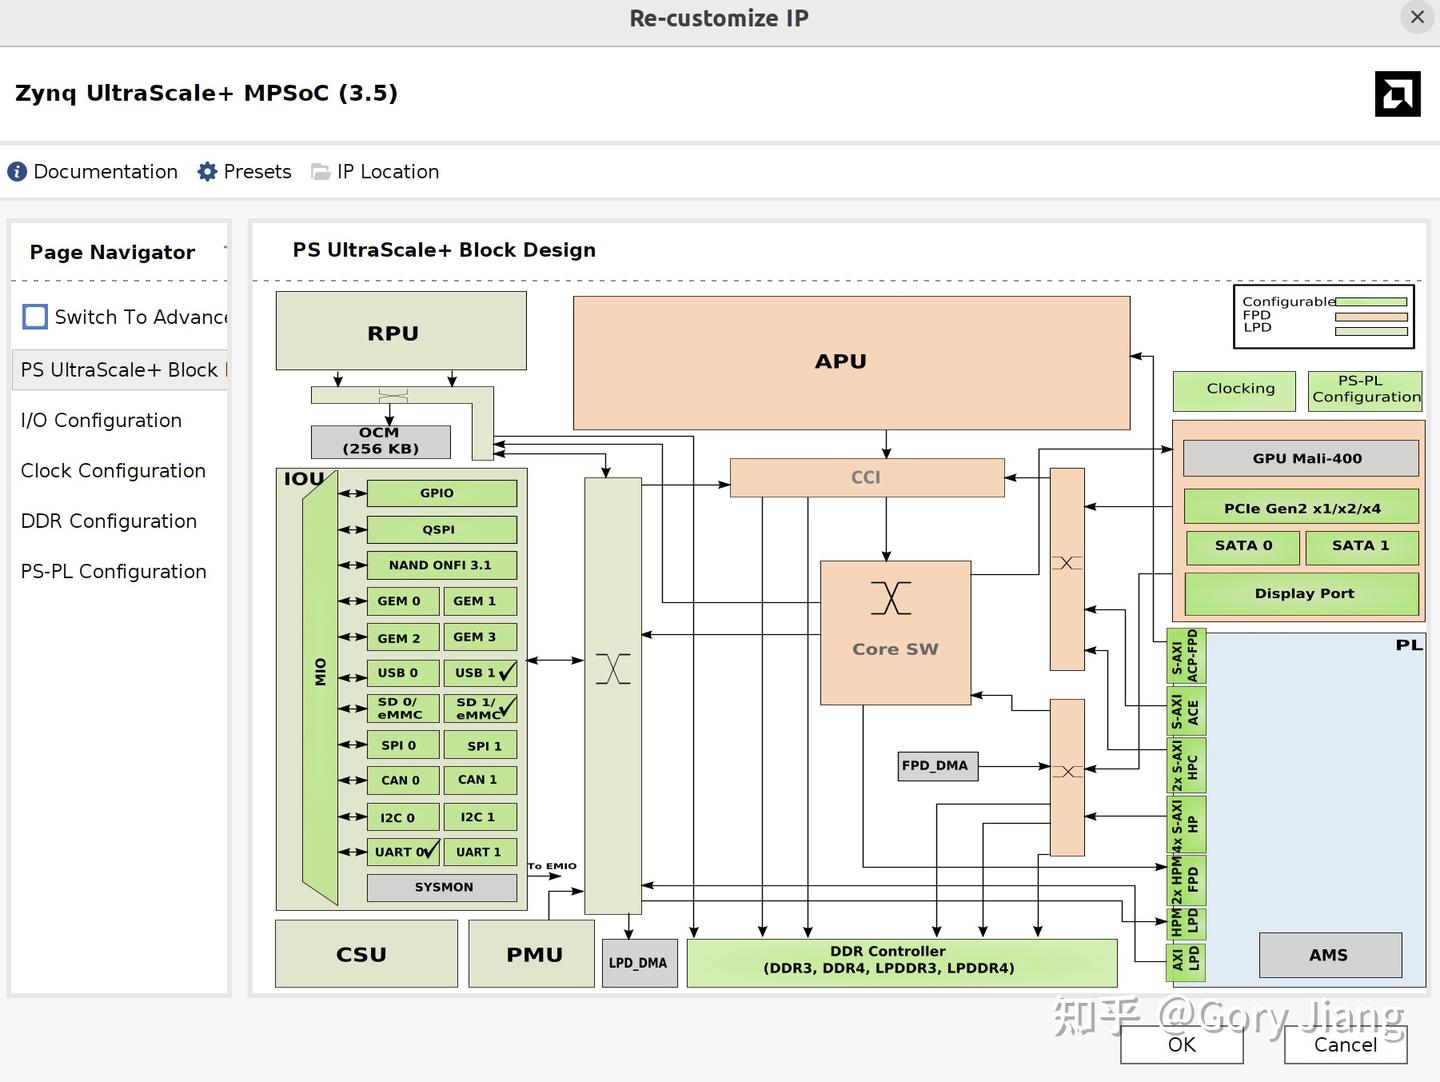Enable Switch To Advanced Mode

pyautogui.click(x=34, y=316)
